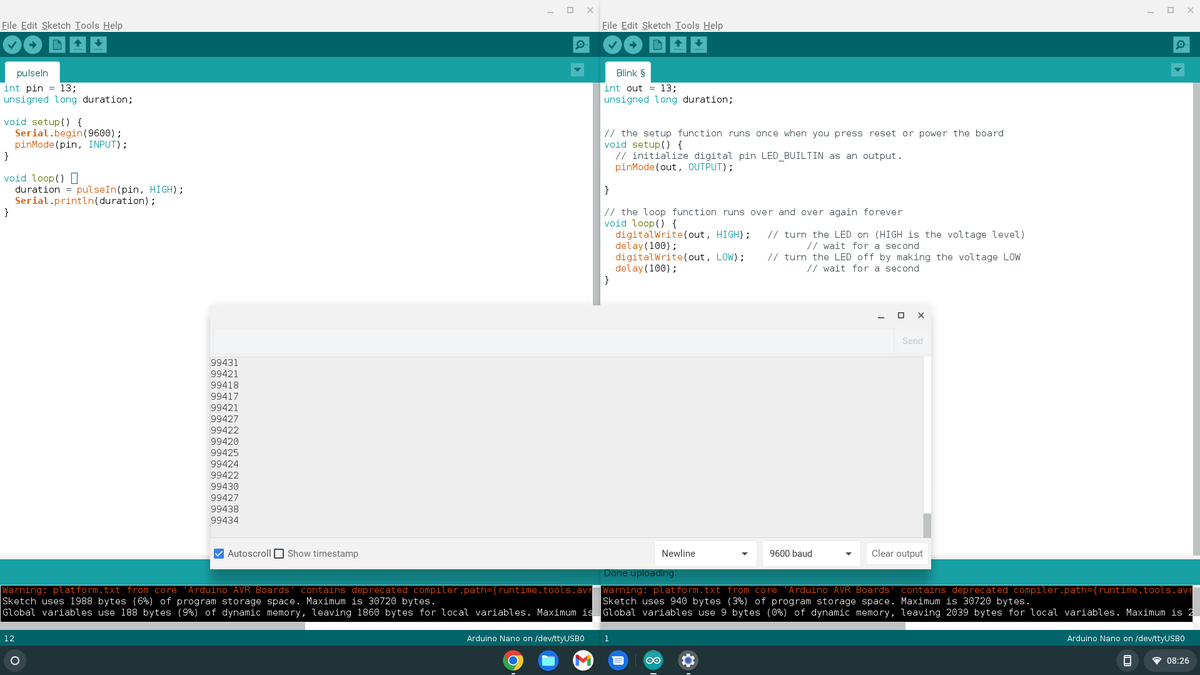Screen dimensions: 1200x675
Task: Select the pulseIn sketch tab
Action: [x=32, y=73]
